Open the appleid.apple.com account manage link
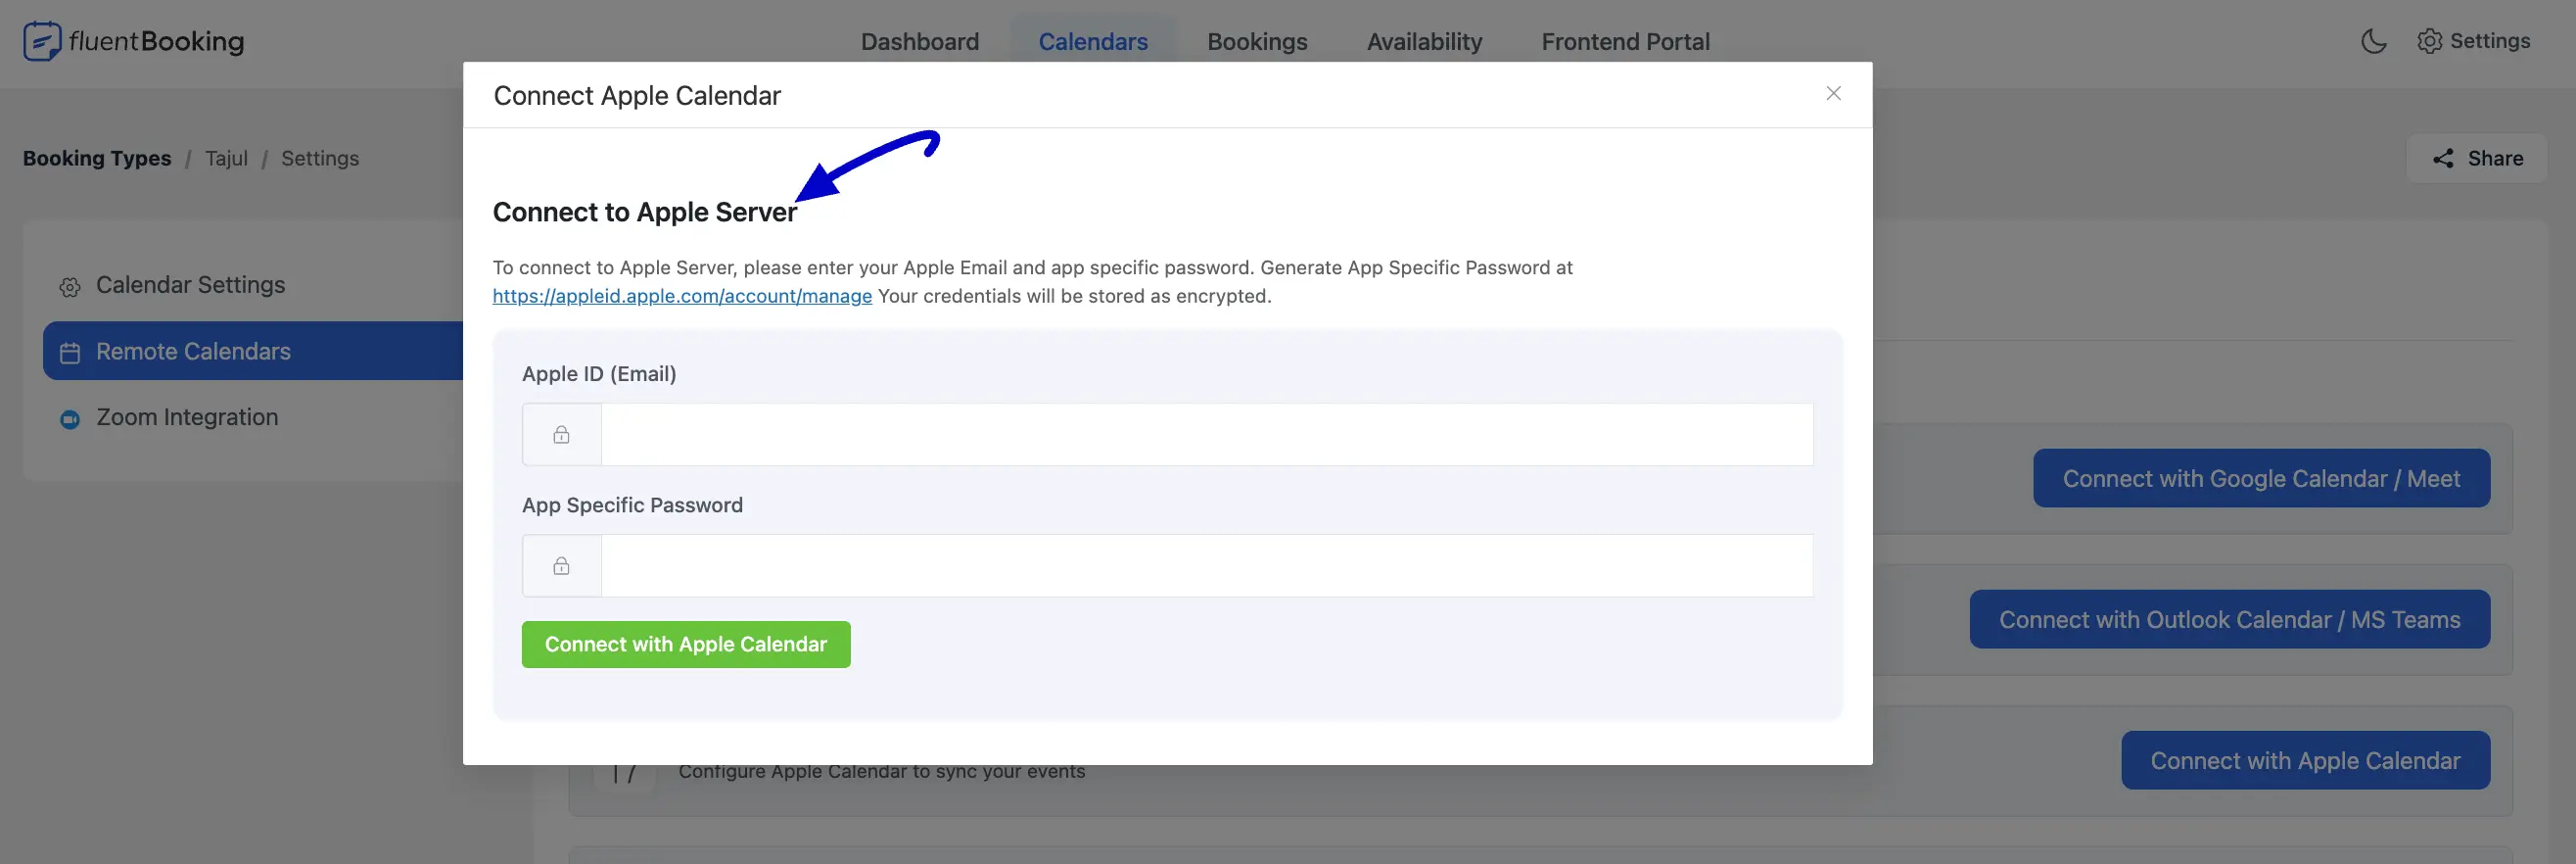 [681, 296]
